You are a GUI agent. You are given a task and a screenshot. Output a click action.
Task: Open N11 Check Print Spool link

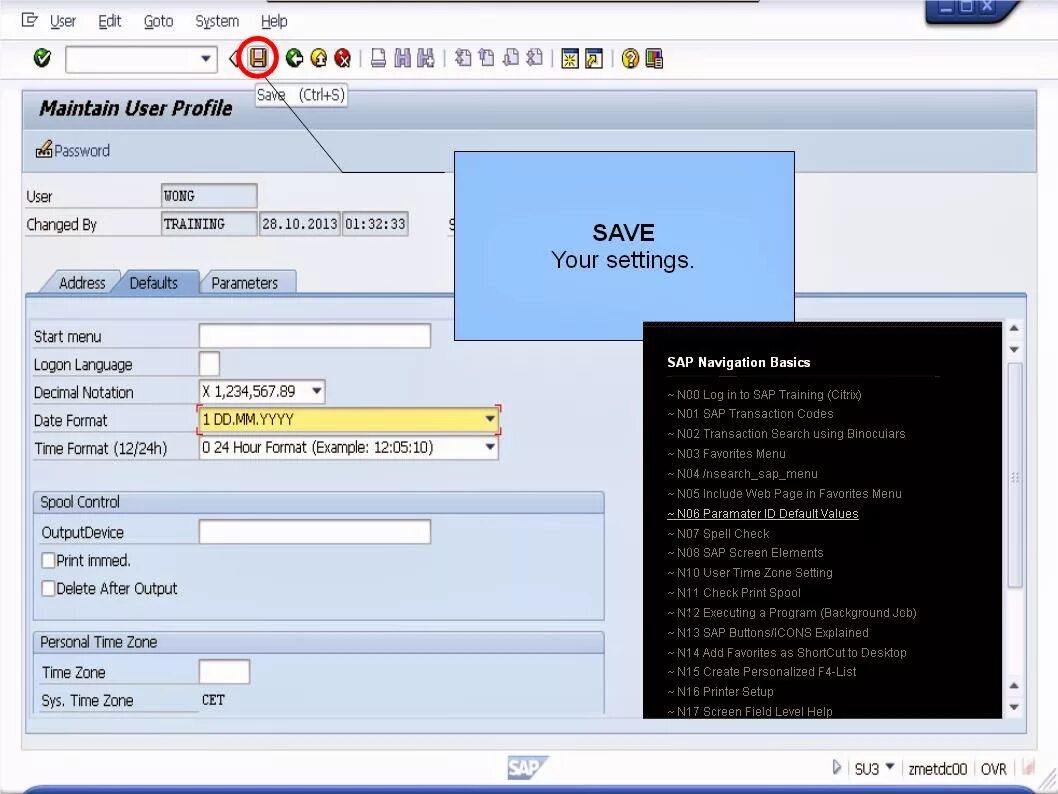pos(734,592)
